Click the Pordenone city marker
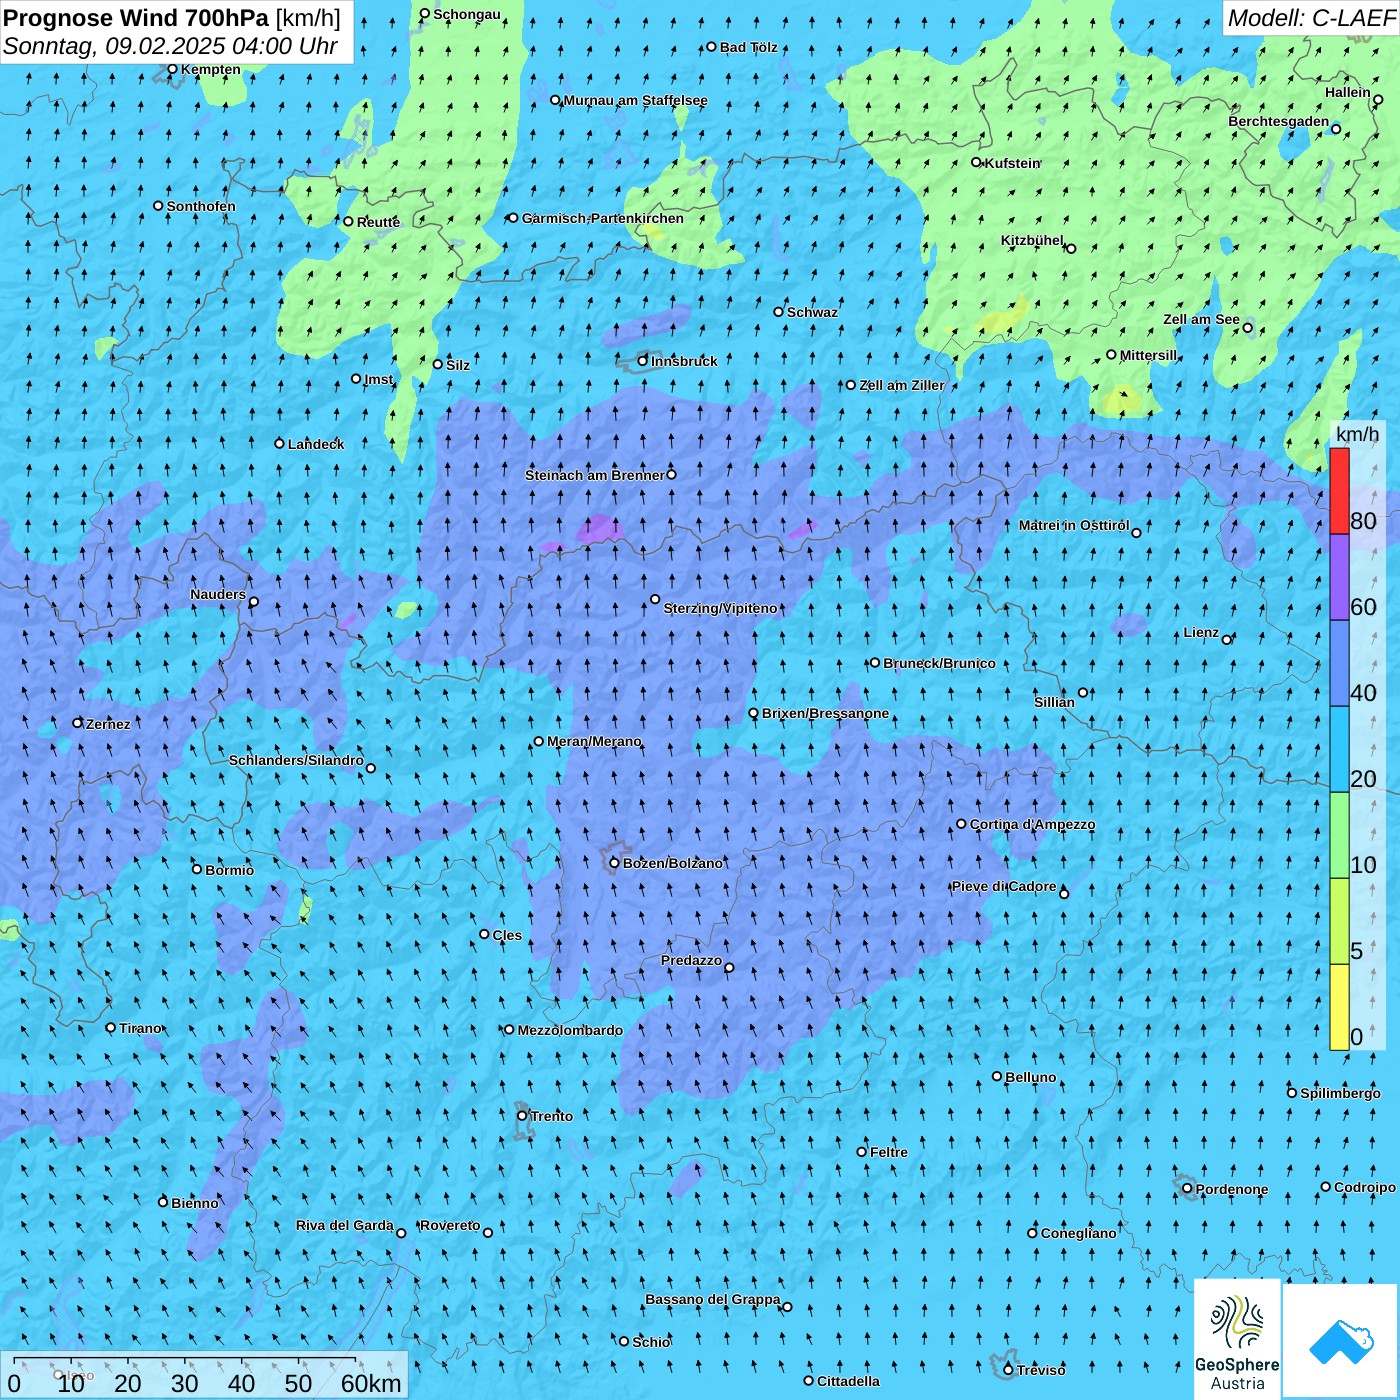The height and width of the screenshot is (1400, 1400). [1187, 1188]
